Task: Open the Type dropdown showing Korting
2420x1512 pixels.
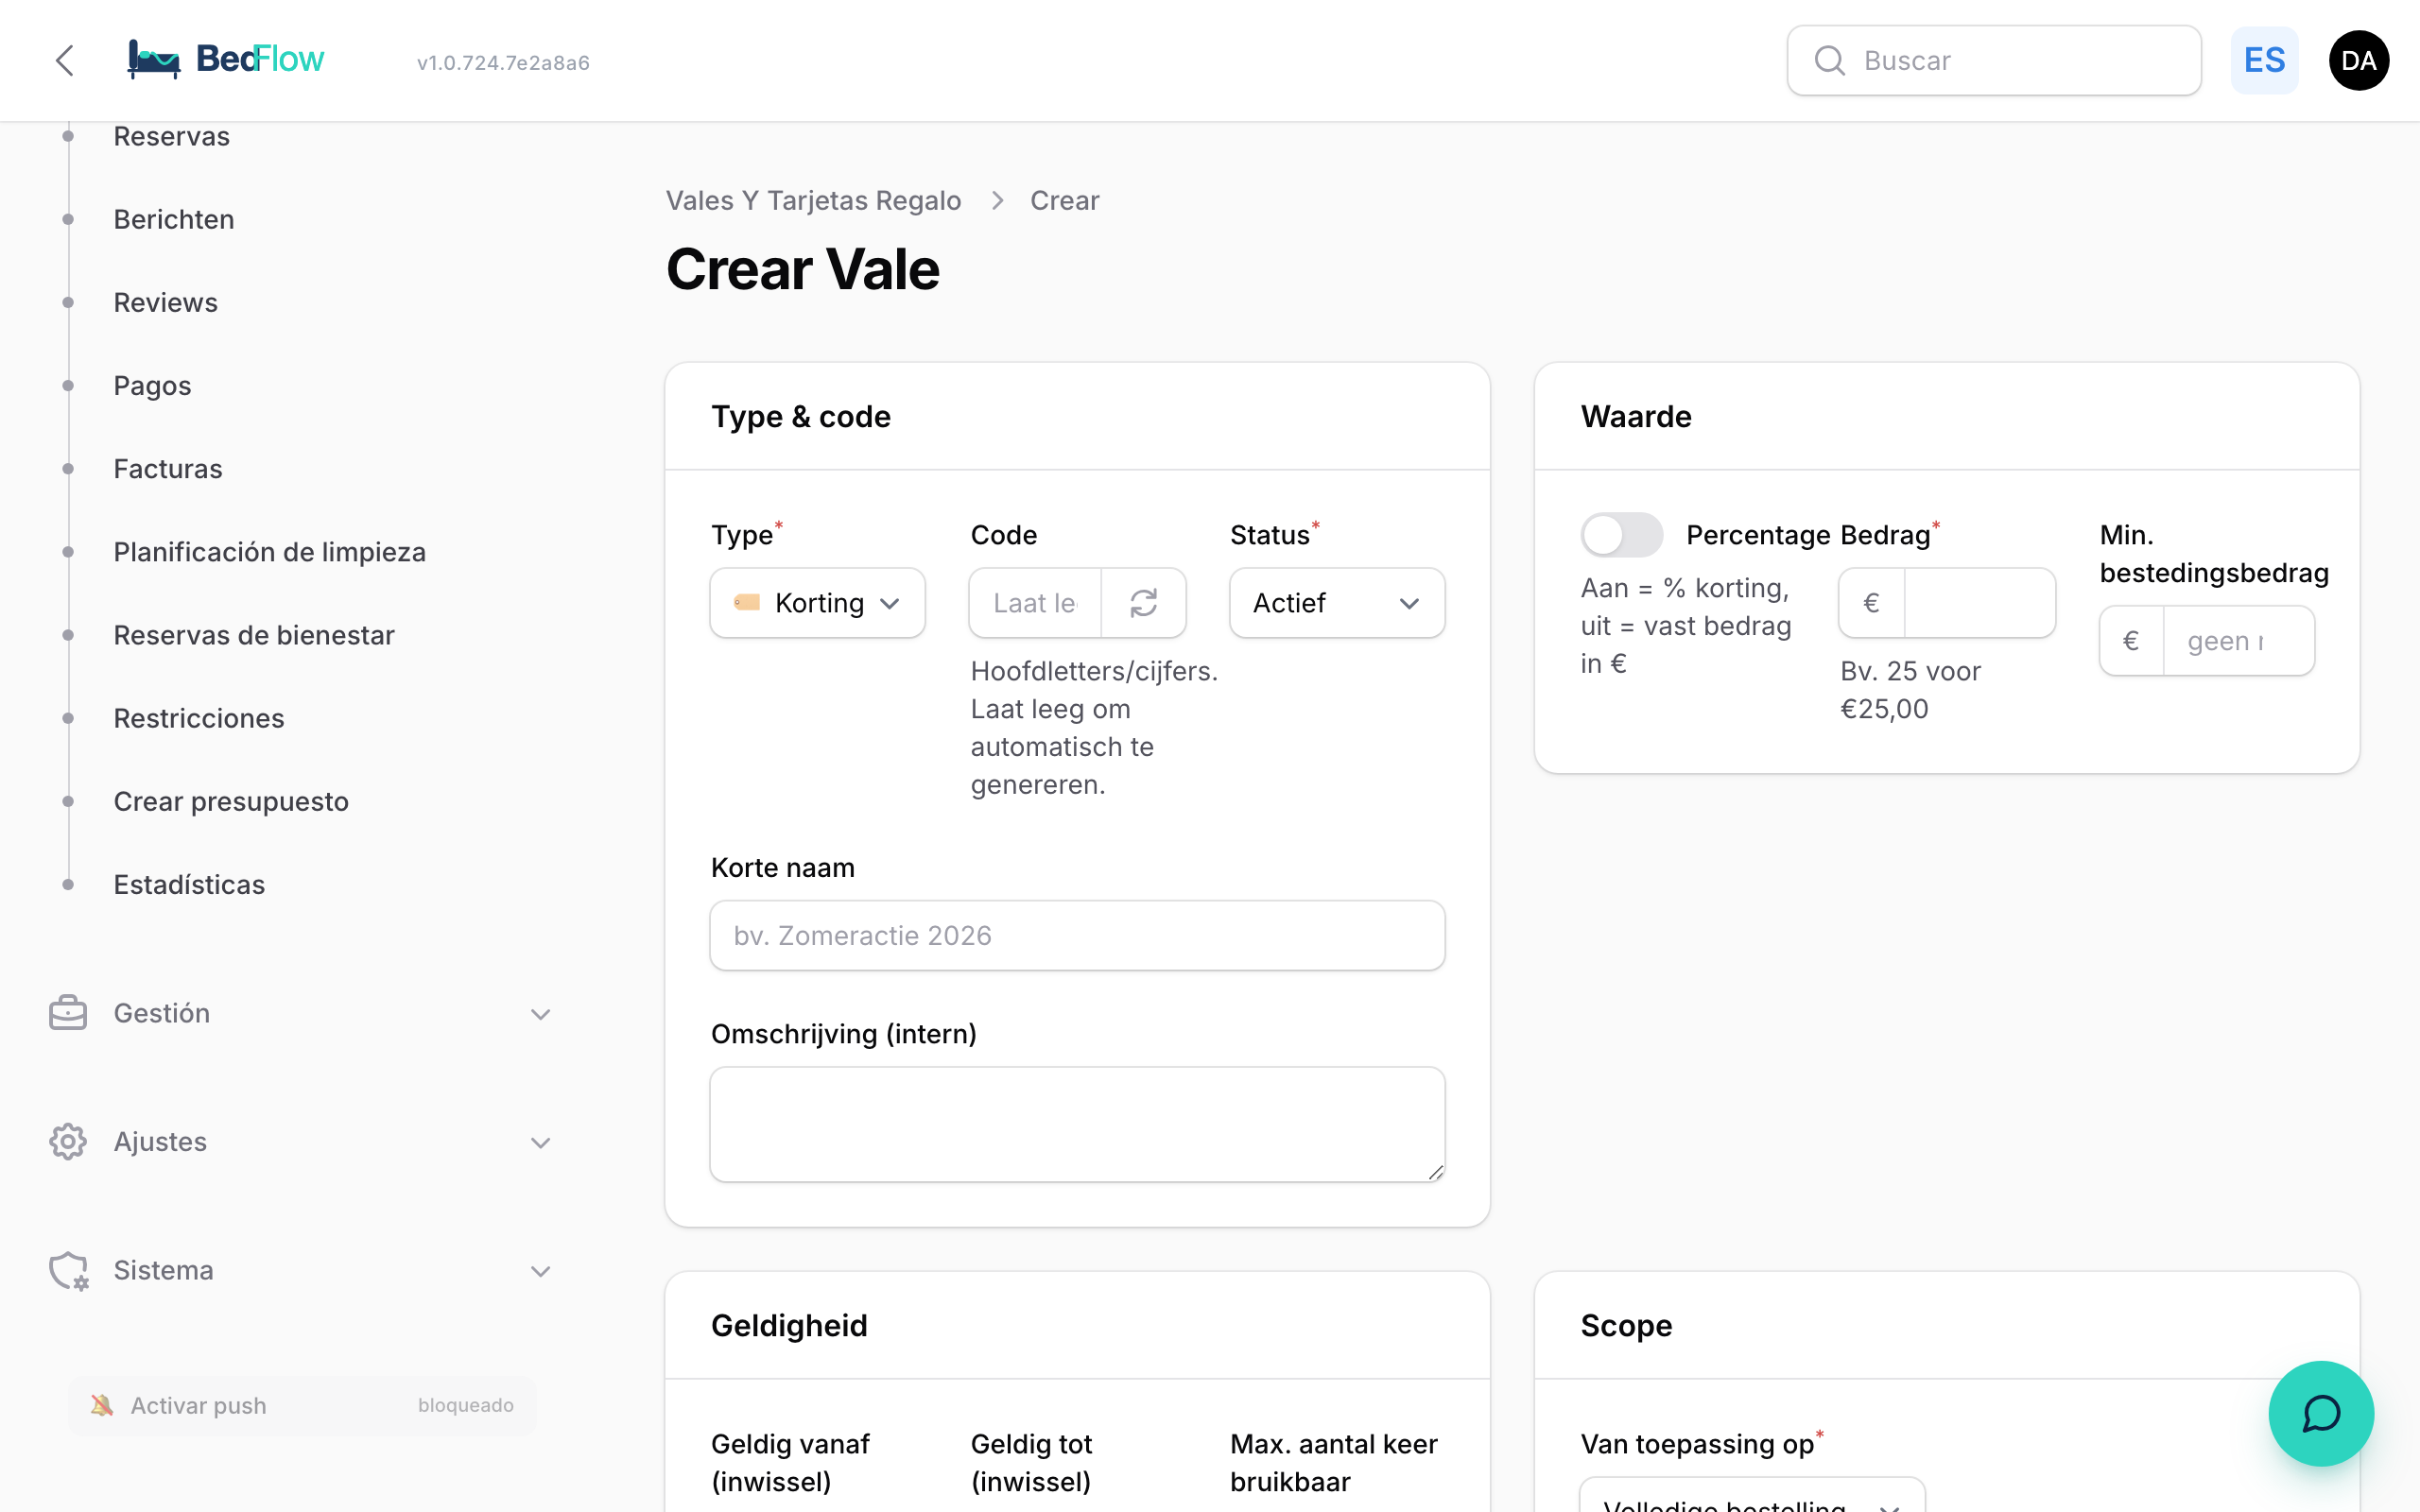Action: coord(817,603)
